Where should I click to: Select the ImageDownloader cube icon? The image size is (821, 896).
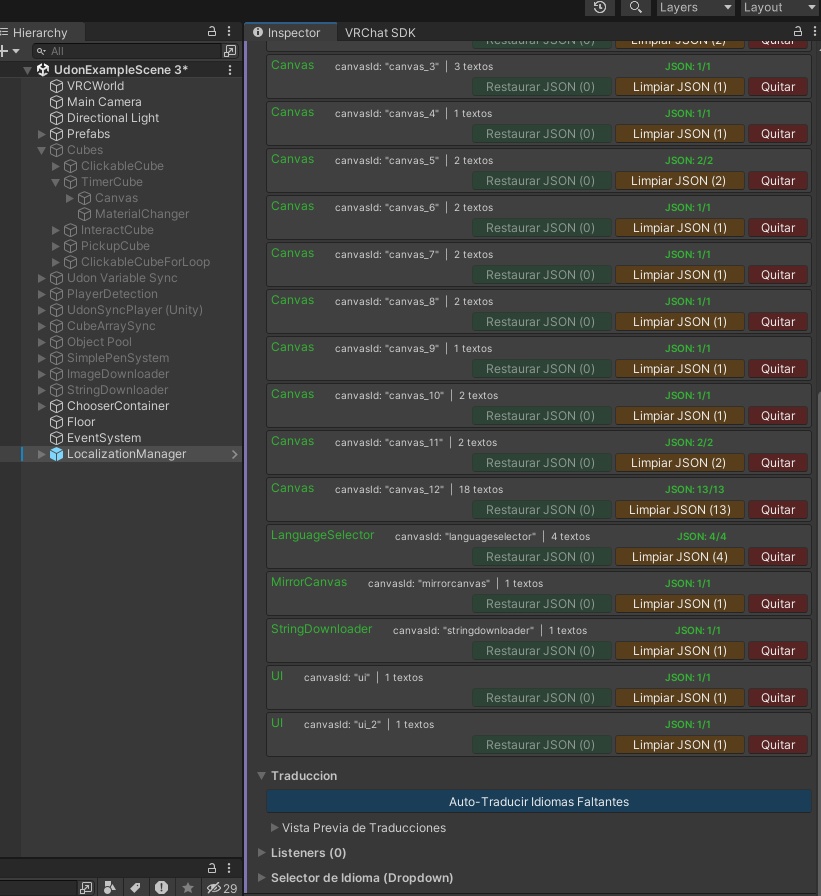pyautogui.click(x=56, y=374)
